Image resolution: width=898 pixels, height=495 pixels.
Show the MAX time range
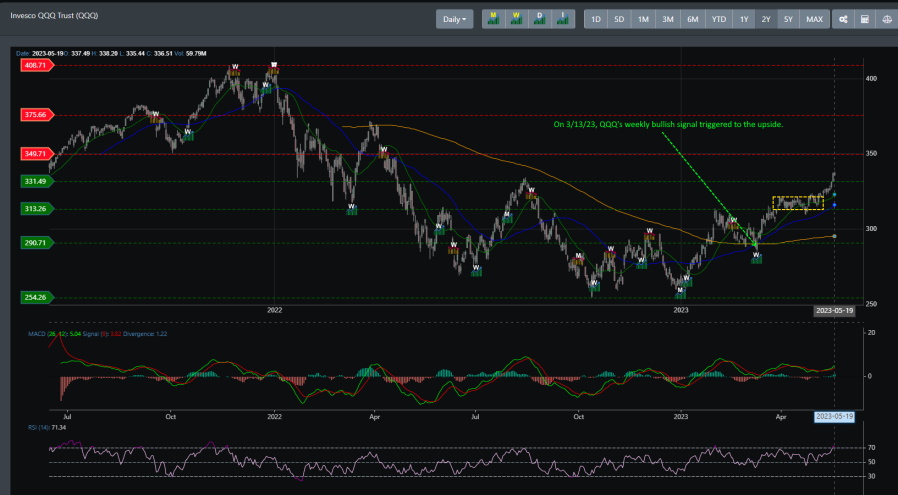pos(814,19)
